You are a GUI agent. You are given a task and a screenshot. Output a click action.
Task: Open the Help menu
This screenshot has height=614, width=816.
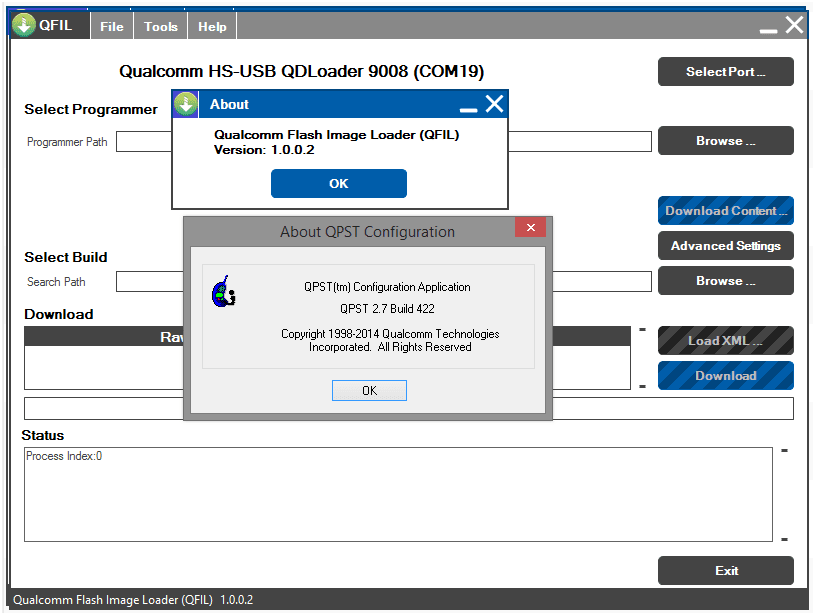212,27
